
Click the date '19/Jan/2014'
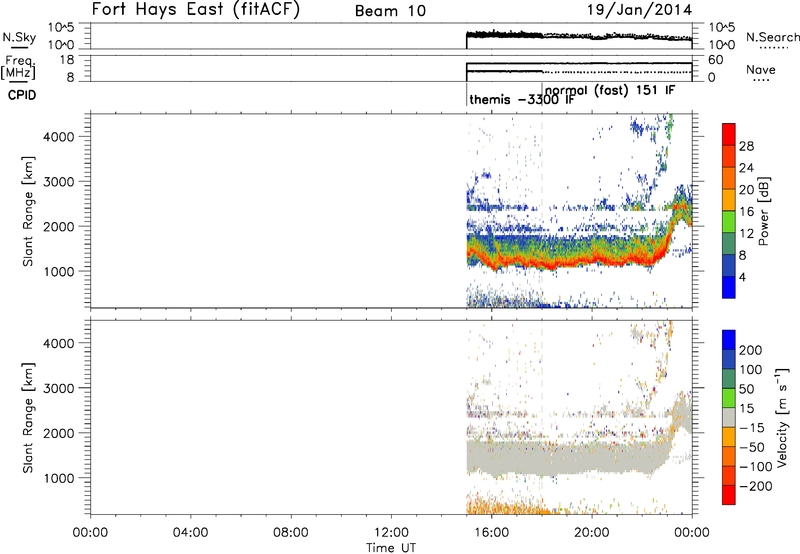tap(640, 10)
